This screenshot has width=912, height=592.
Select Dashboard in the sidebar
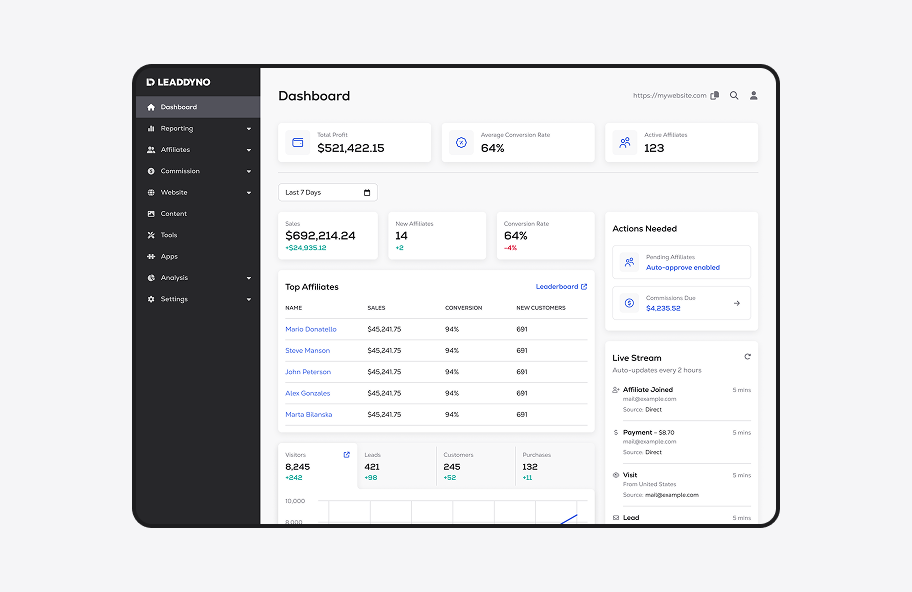click(178, 107)
